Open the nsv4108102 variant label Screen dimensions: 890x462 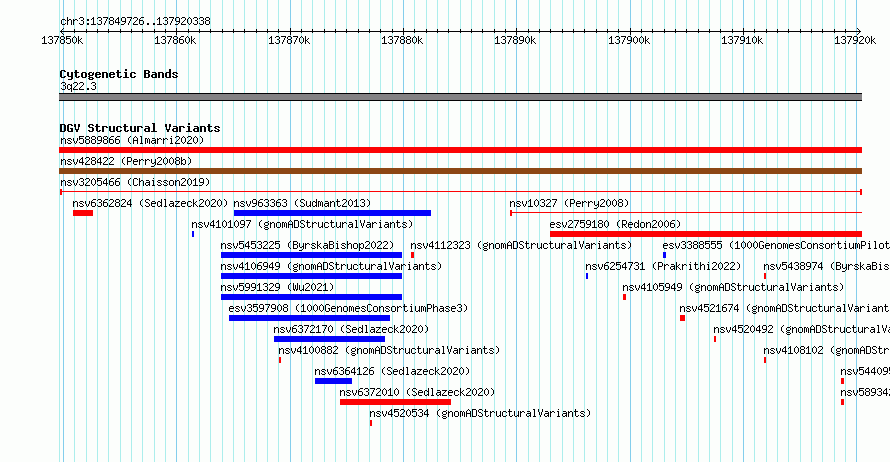[x=826, y=350]
